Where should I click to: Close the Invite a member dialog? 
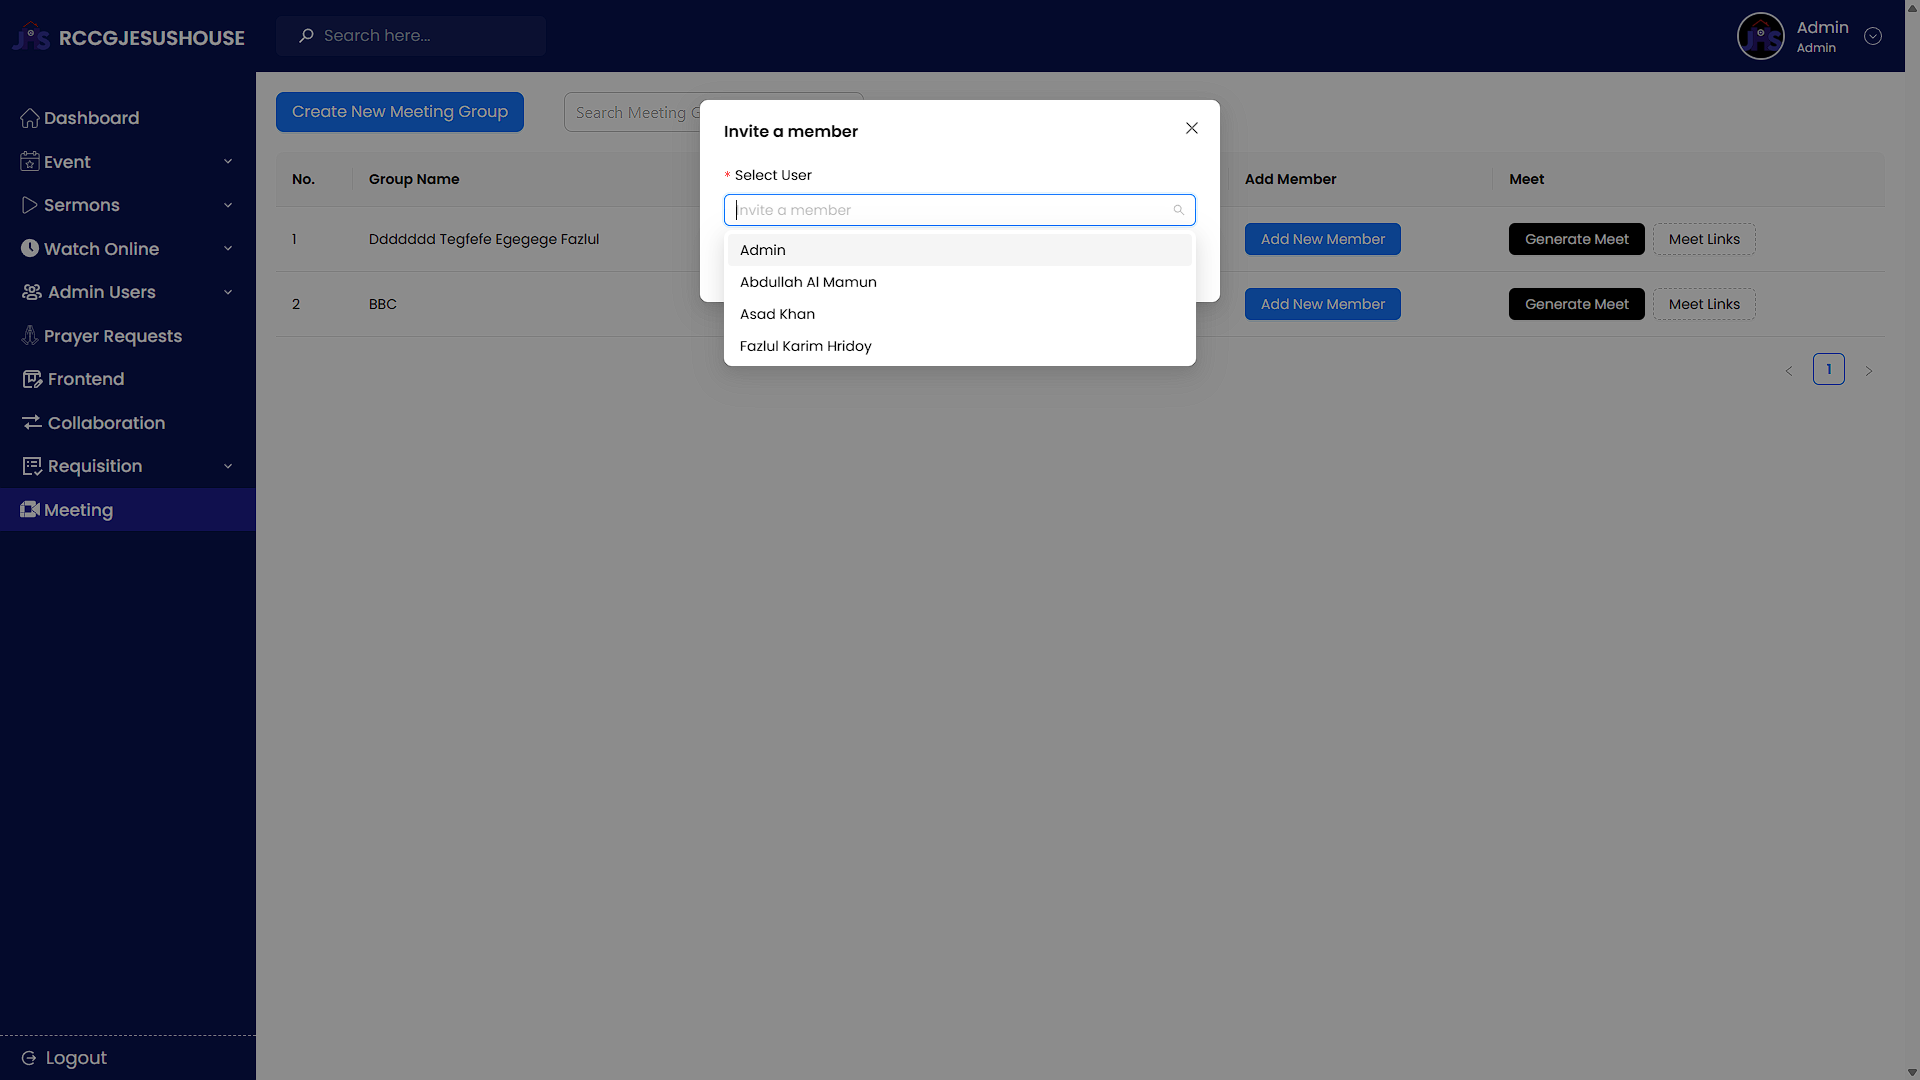coord(1191,128)
